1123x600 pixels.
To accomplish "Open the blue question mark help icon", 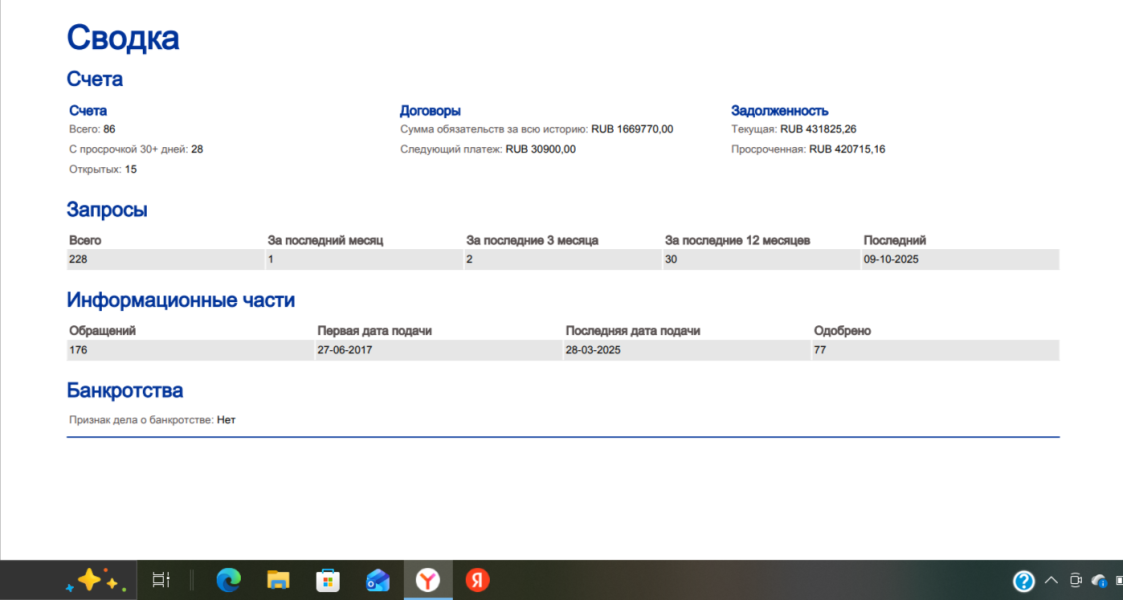I will pyautogui.click(x=1023, y=581).
